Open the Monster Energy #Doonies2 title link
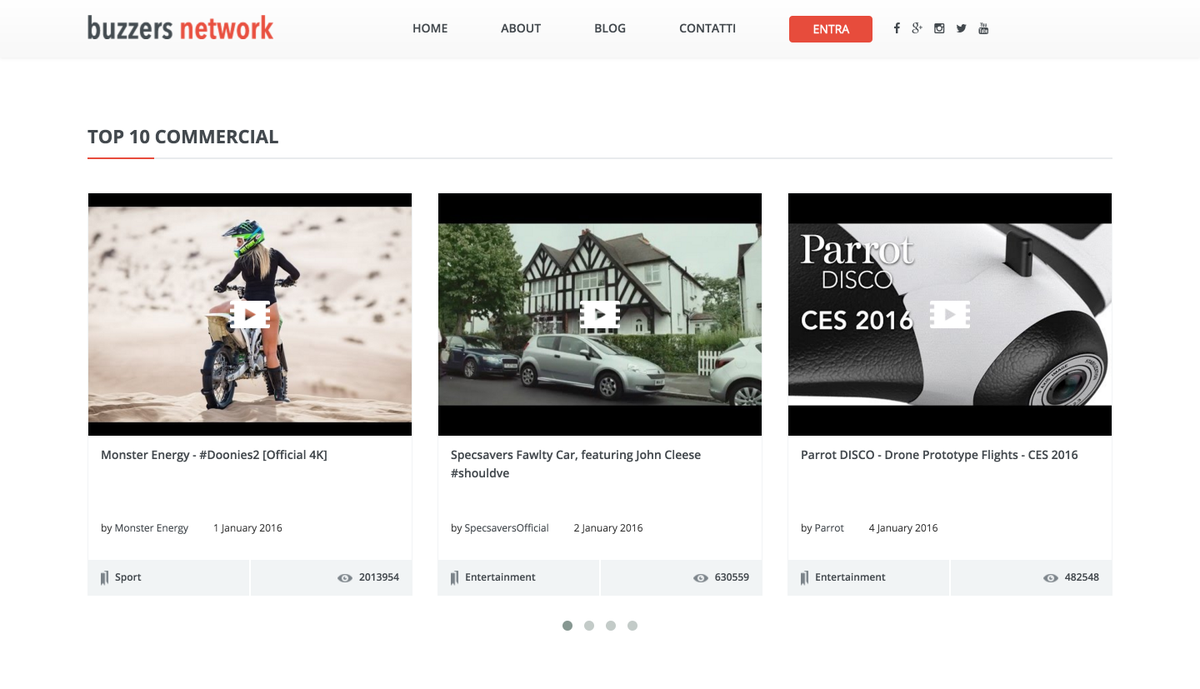Image resolution: width=1200 pixels, height=689 pixels. (x=214, y=455)
